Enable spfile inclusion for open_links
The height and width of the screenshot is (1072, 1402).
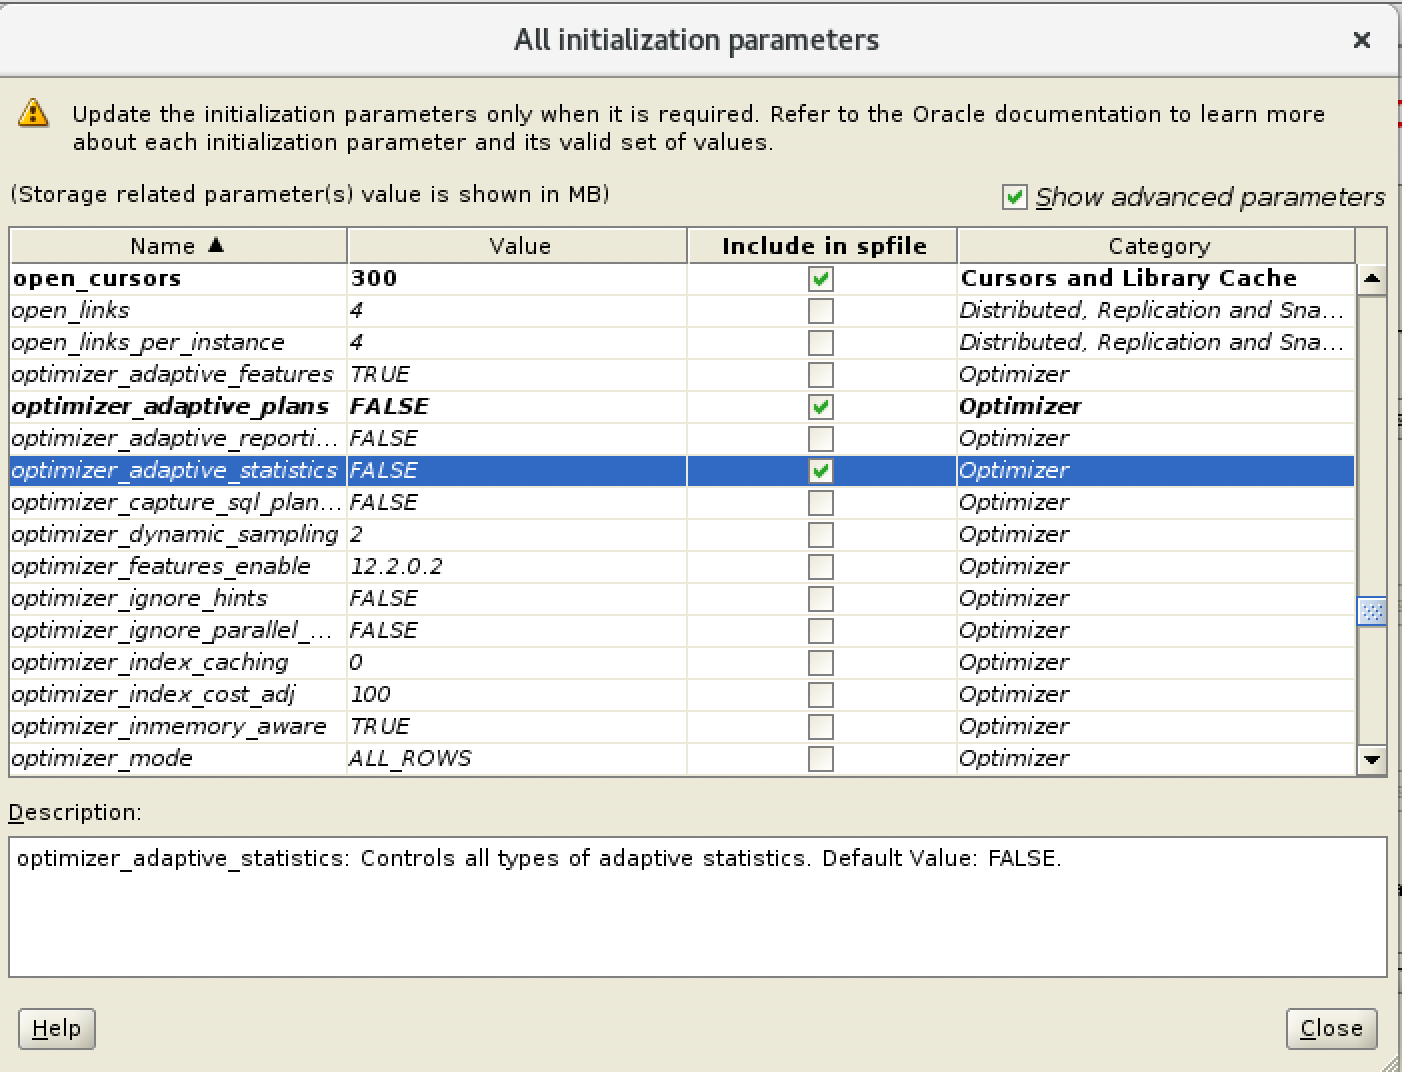(x=820, y=311)
